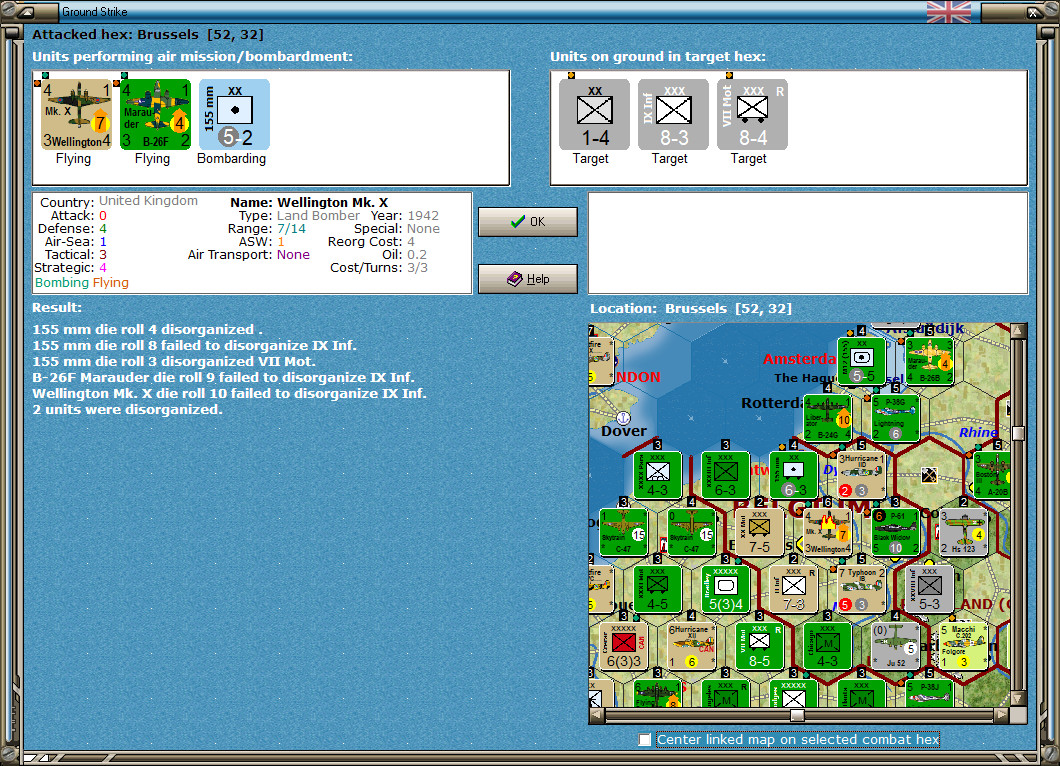The height and width of the screenshot is (766, 1060).
Task: Click the XXXI Mot 4-5 counter
Action: pos(658,590)
